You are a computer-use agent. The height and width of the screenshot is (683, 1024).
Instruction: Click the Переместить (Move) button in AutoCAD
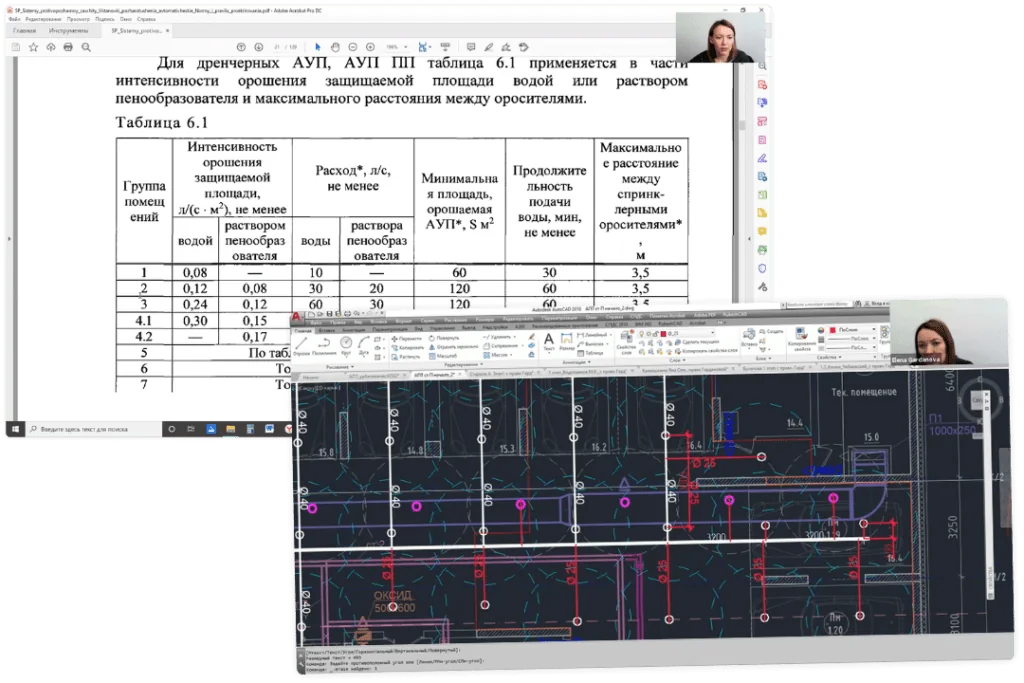pyautogui.click(x=406, y=339)
